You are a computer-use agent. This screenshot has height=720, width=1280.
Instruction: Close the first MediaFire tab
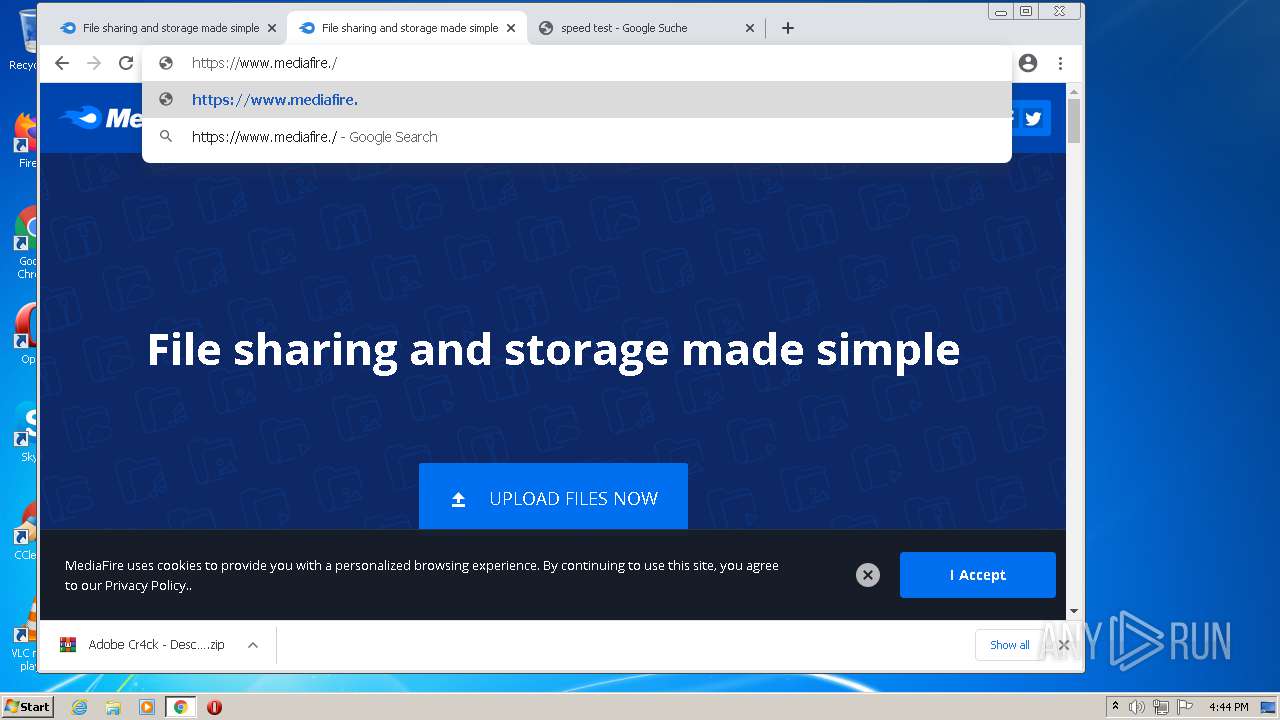pos(272,28)
